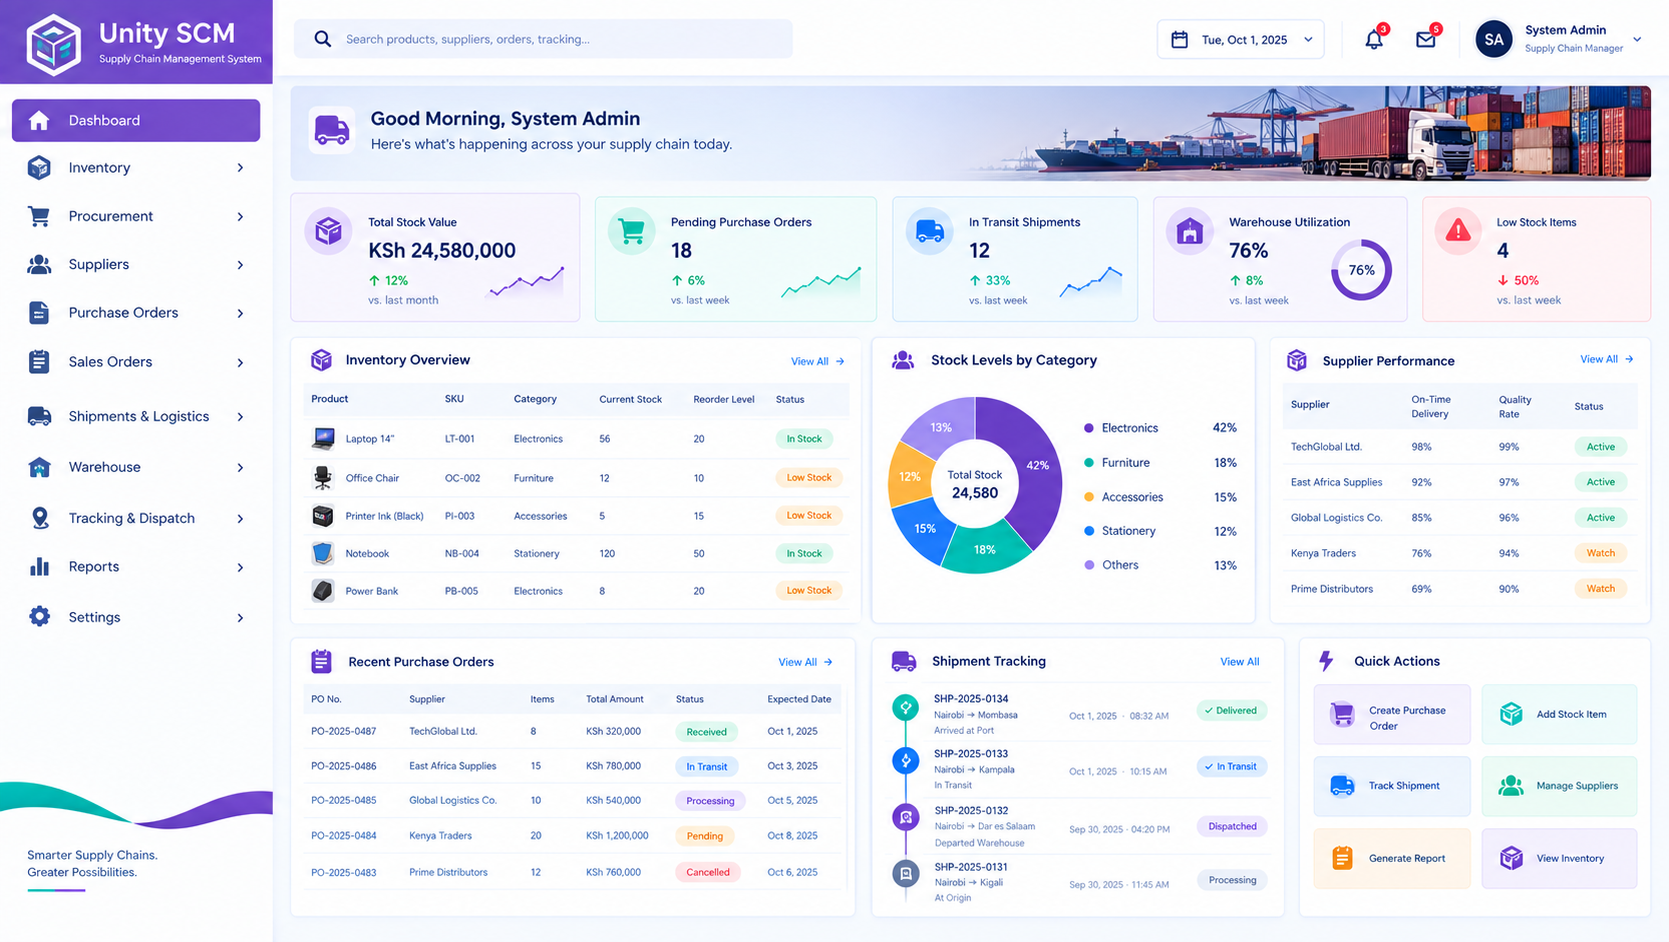This screenshot has height=942, width=1669.
Task: Open the Tue, Oct 1, 2025 date dropdown
Action: tap(1240, 40)
